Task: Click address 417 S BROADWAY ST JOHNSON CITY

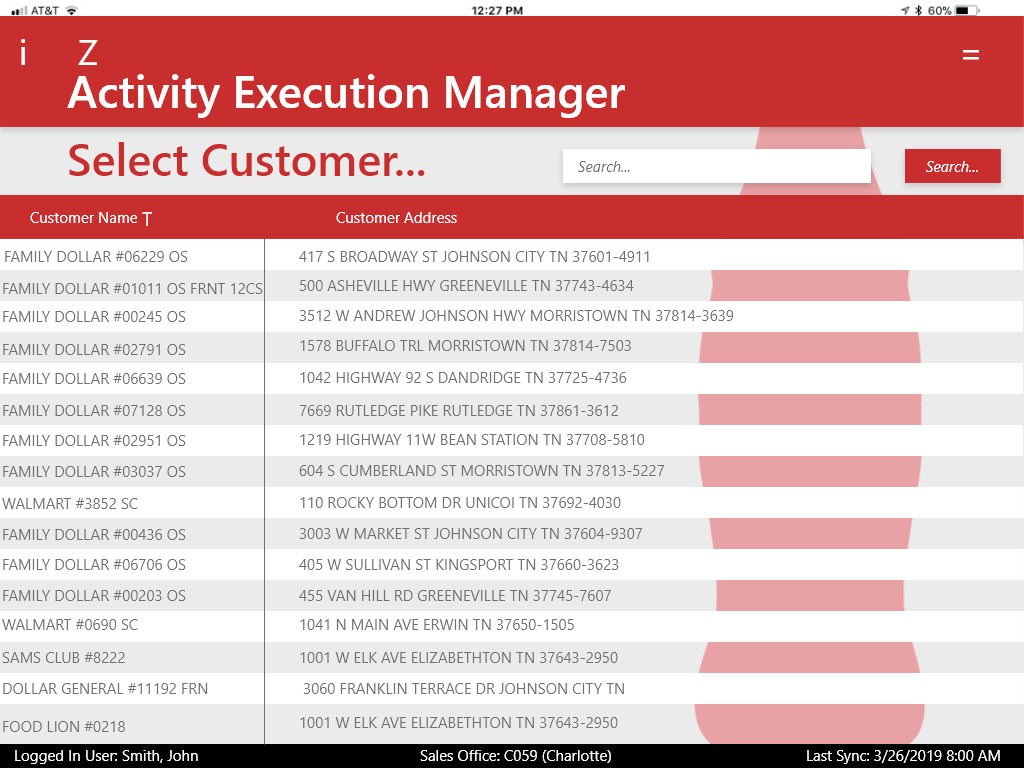Action: (x=474, y=257)
